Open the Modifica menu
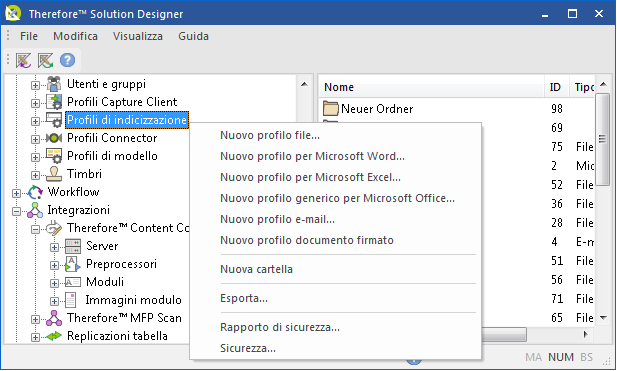This screenshot has height=371, width=617. coord(75,36)
